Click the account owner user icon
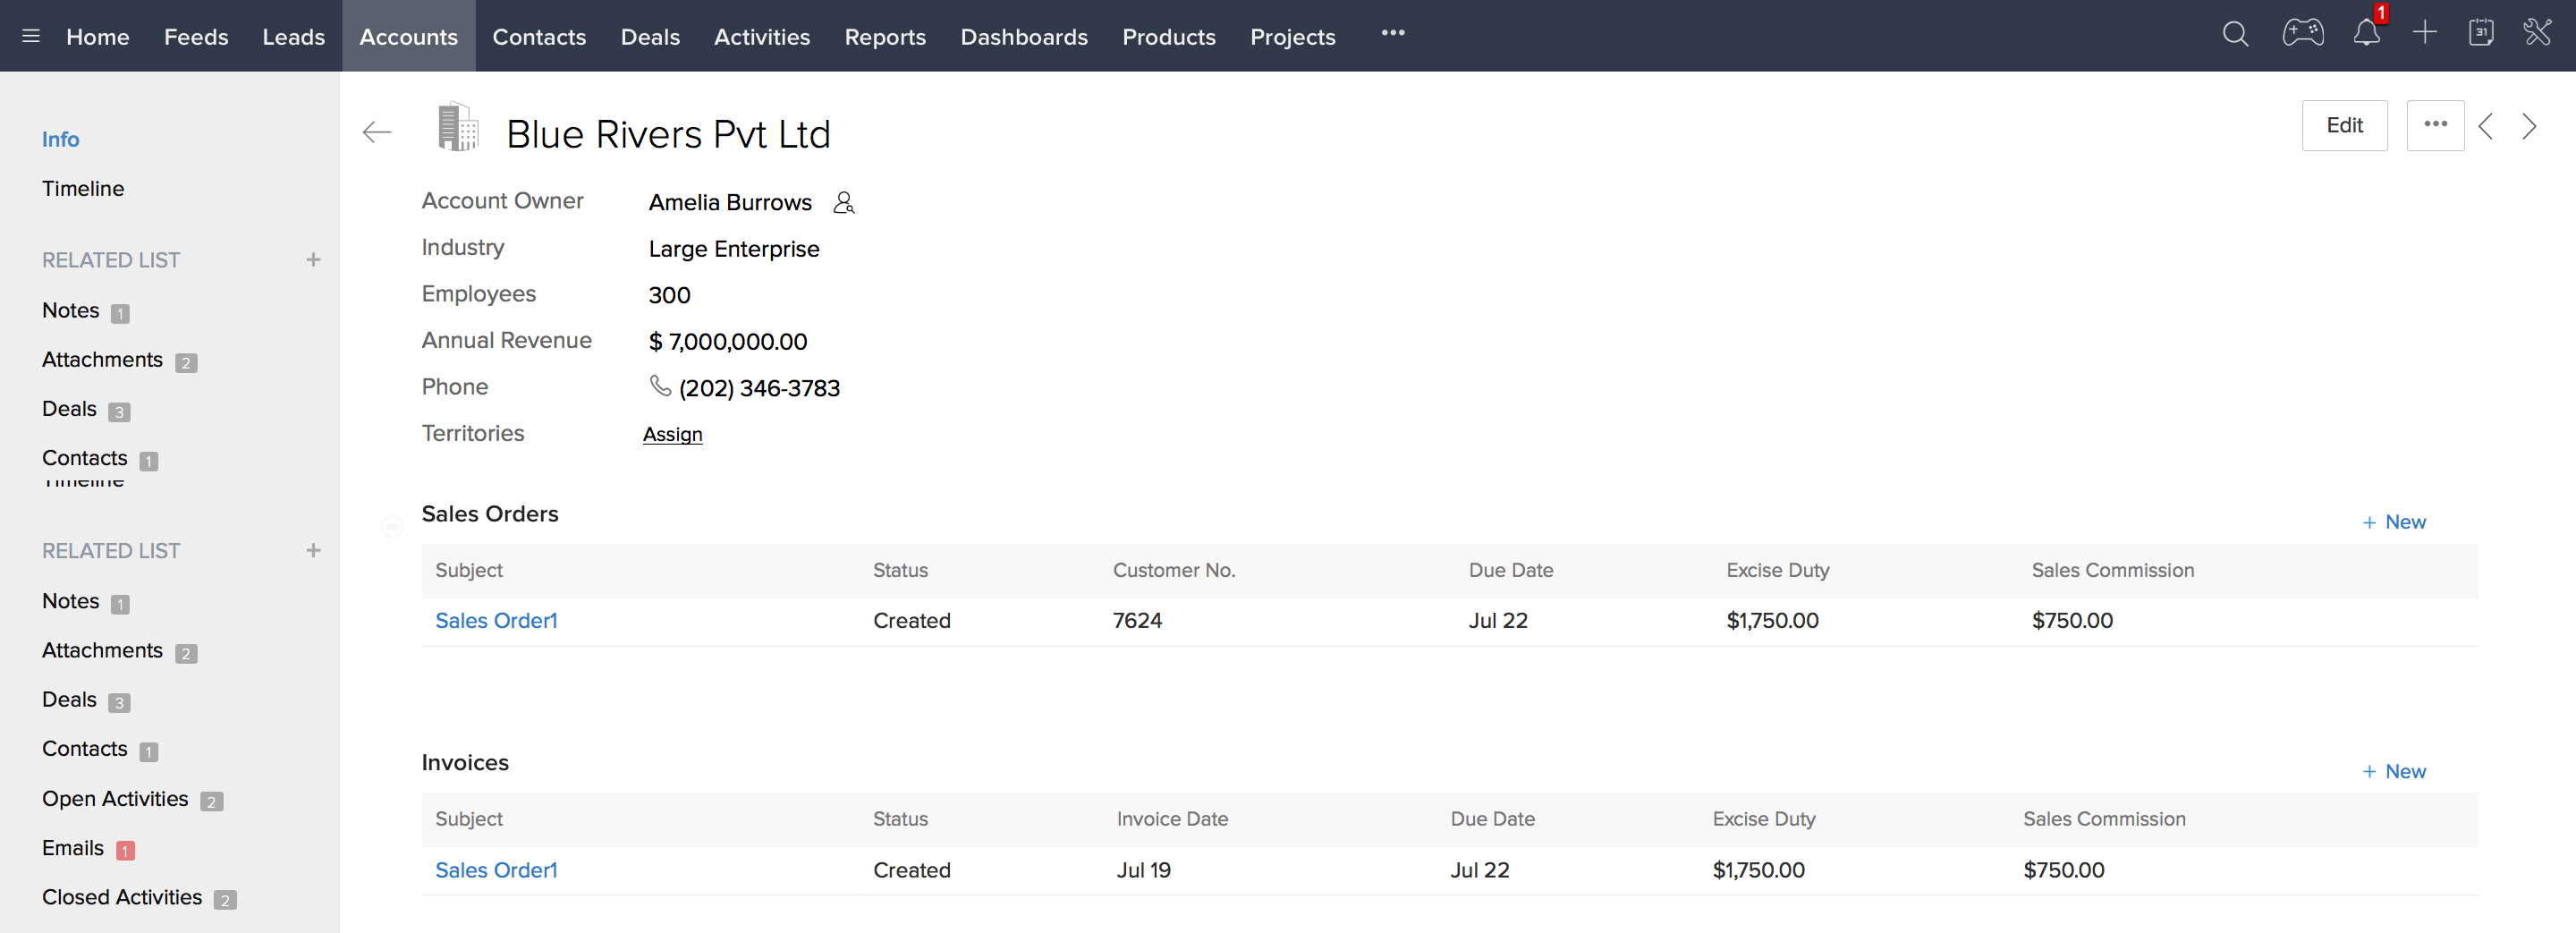This screenshot has width=2576, height=933. click(x=844, y=203)
